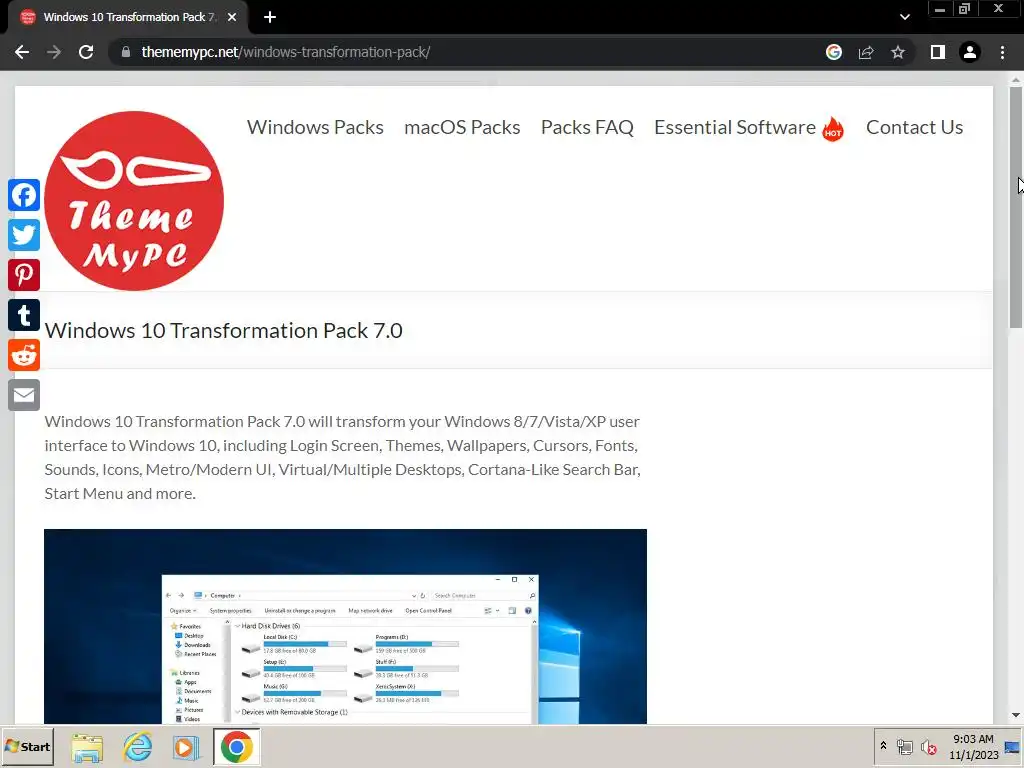The height and width of the screenshot is (768, 1024).
Task: Open muted volume tray icon
Action: (929, 746)
